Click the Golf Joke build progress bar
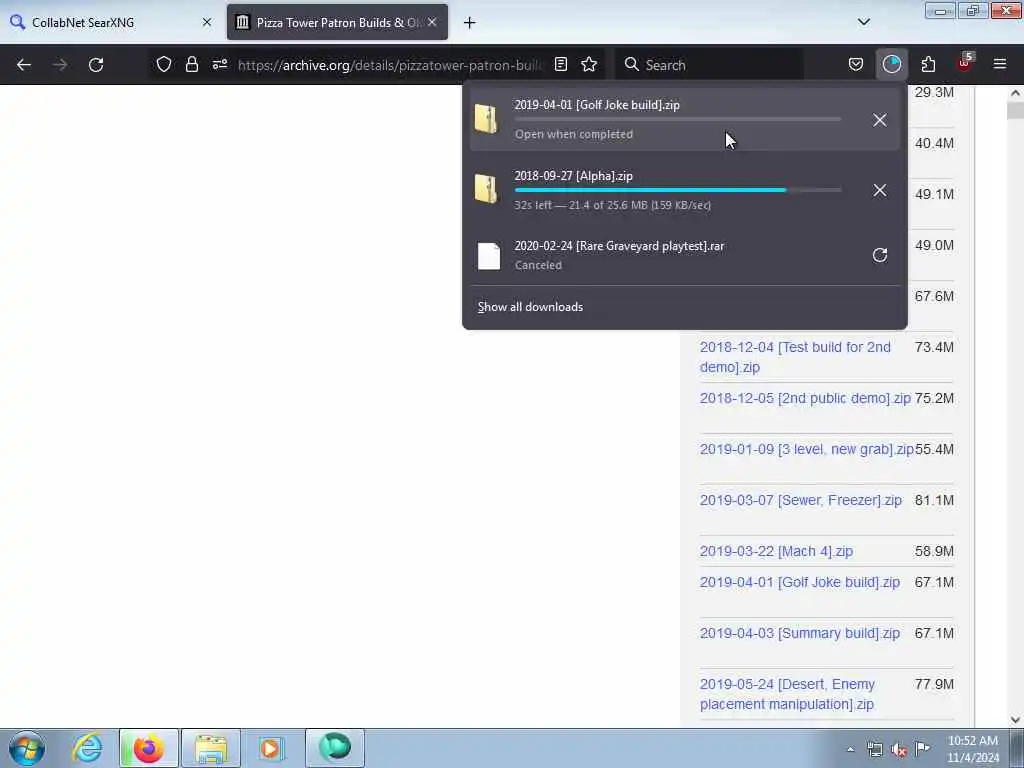This screenshot has width=1024, height=768. (x=678, y=120)
